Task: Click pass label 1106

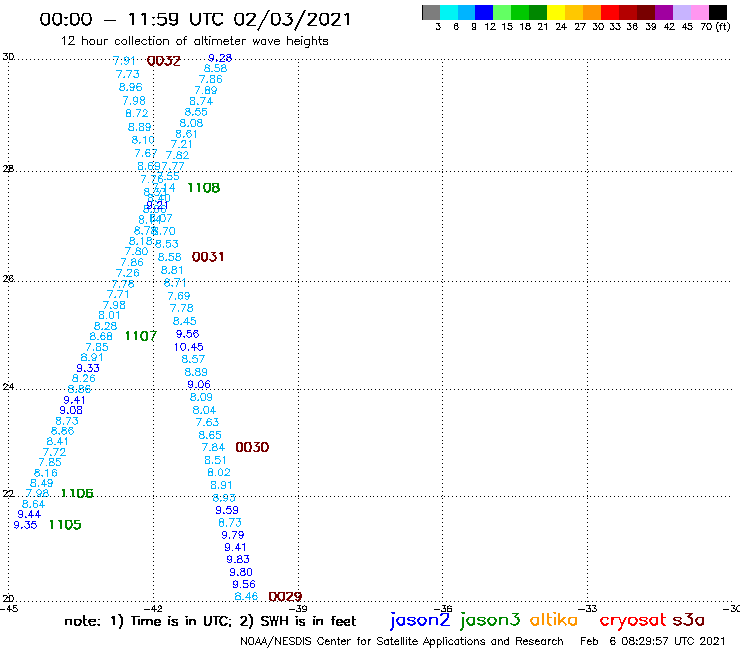Action: click(x=77, y=493)
